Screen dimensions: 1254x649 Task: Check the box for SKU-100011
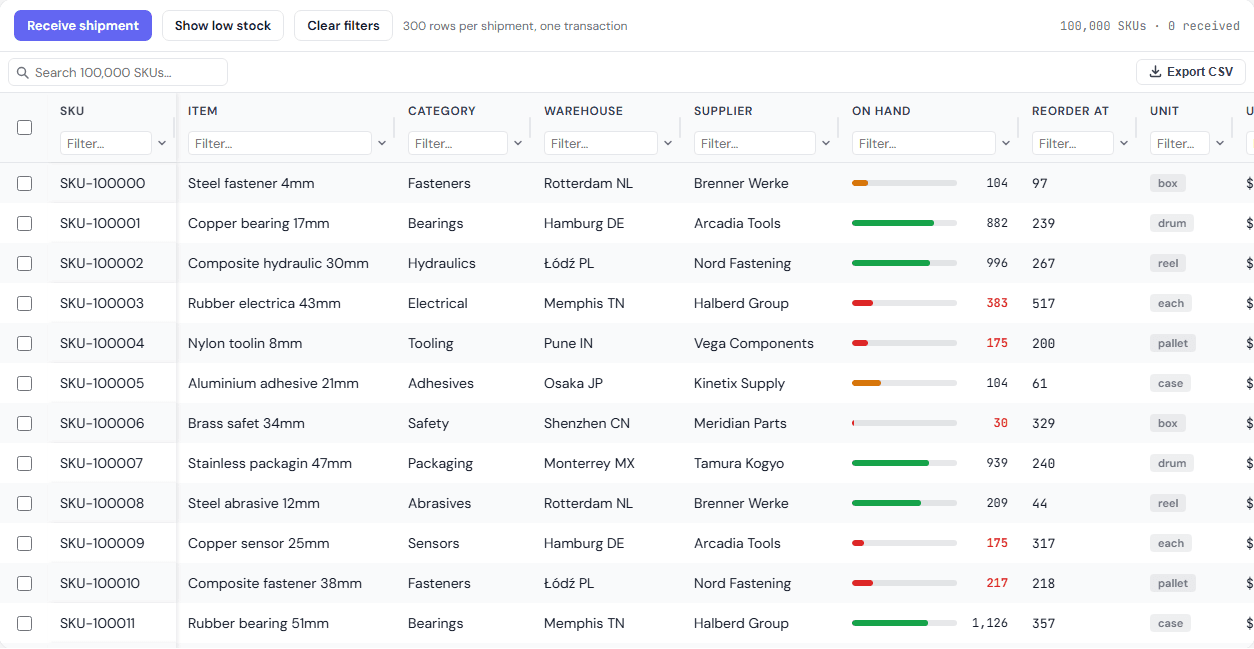[x=24, y=623]
